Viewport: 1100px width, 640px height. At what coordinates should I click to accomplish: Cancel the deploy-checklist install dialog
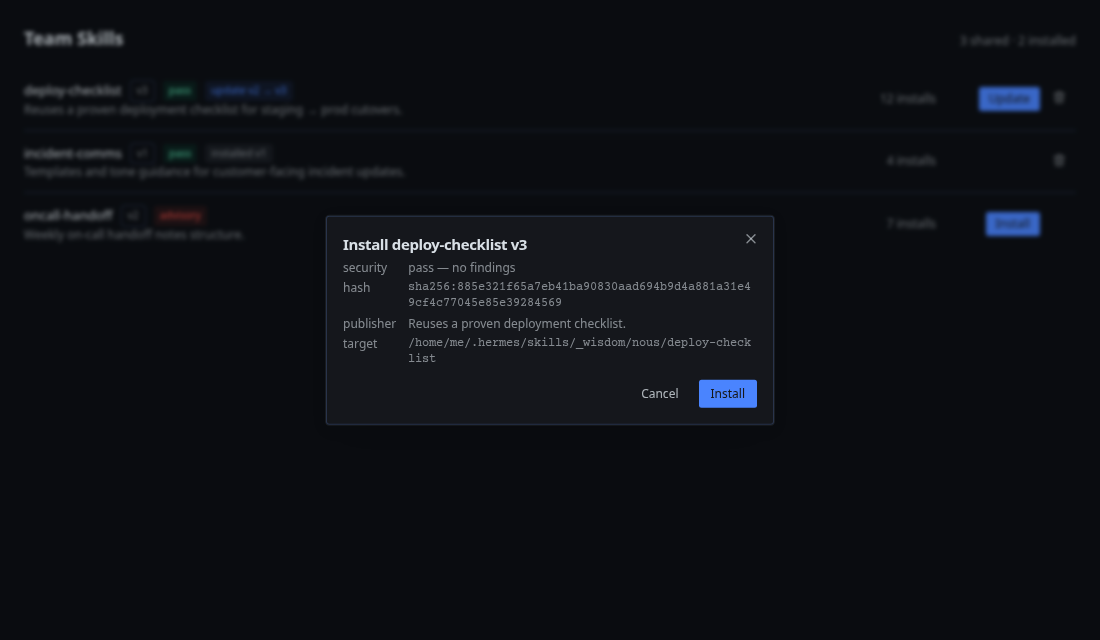pos(659,394)
